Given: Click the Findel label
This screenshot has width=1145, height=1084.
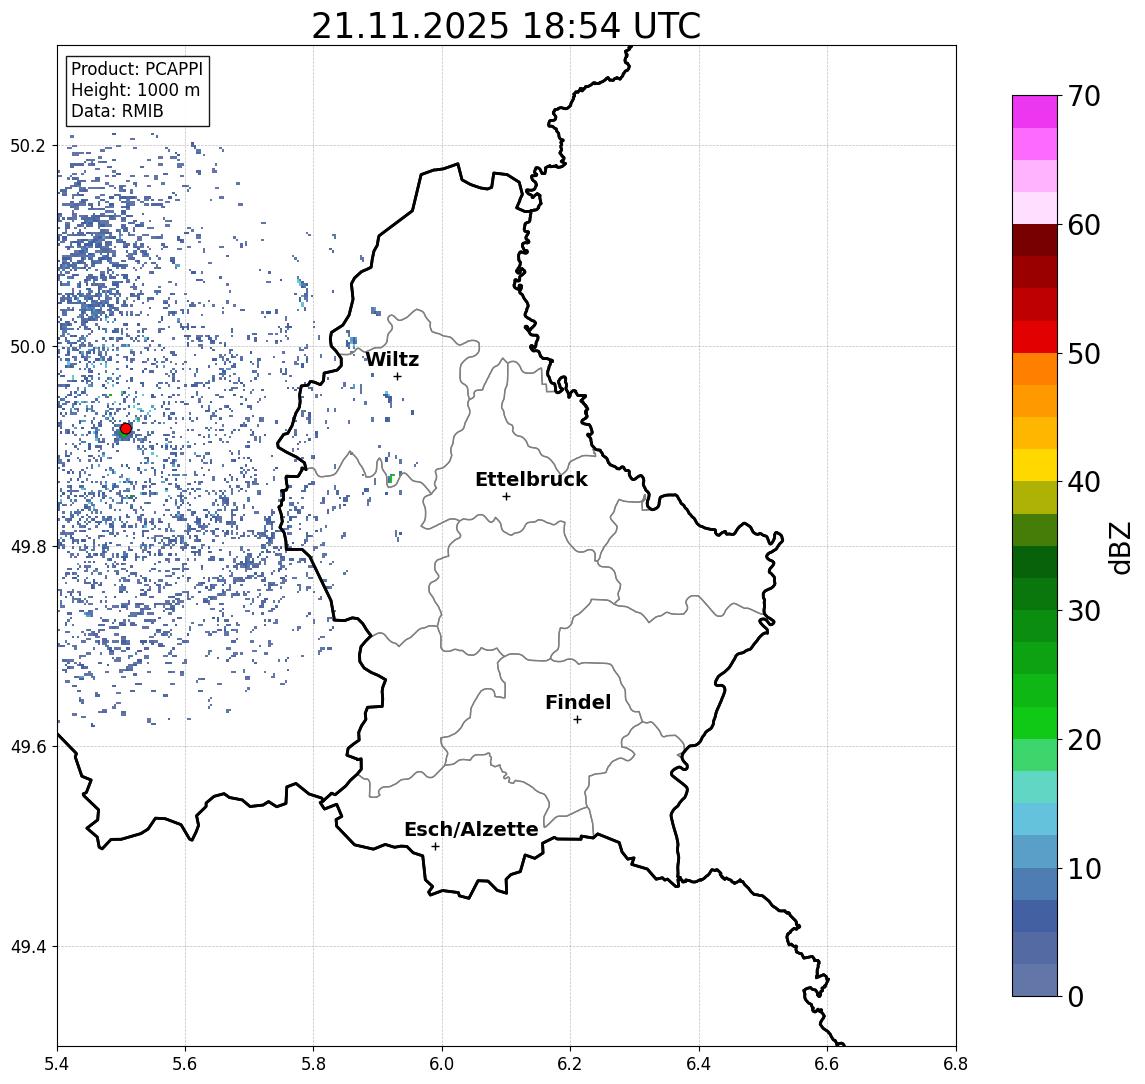Looking at the screenshot, I should tap(578, 703).
